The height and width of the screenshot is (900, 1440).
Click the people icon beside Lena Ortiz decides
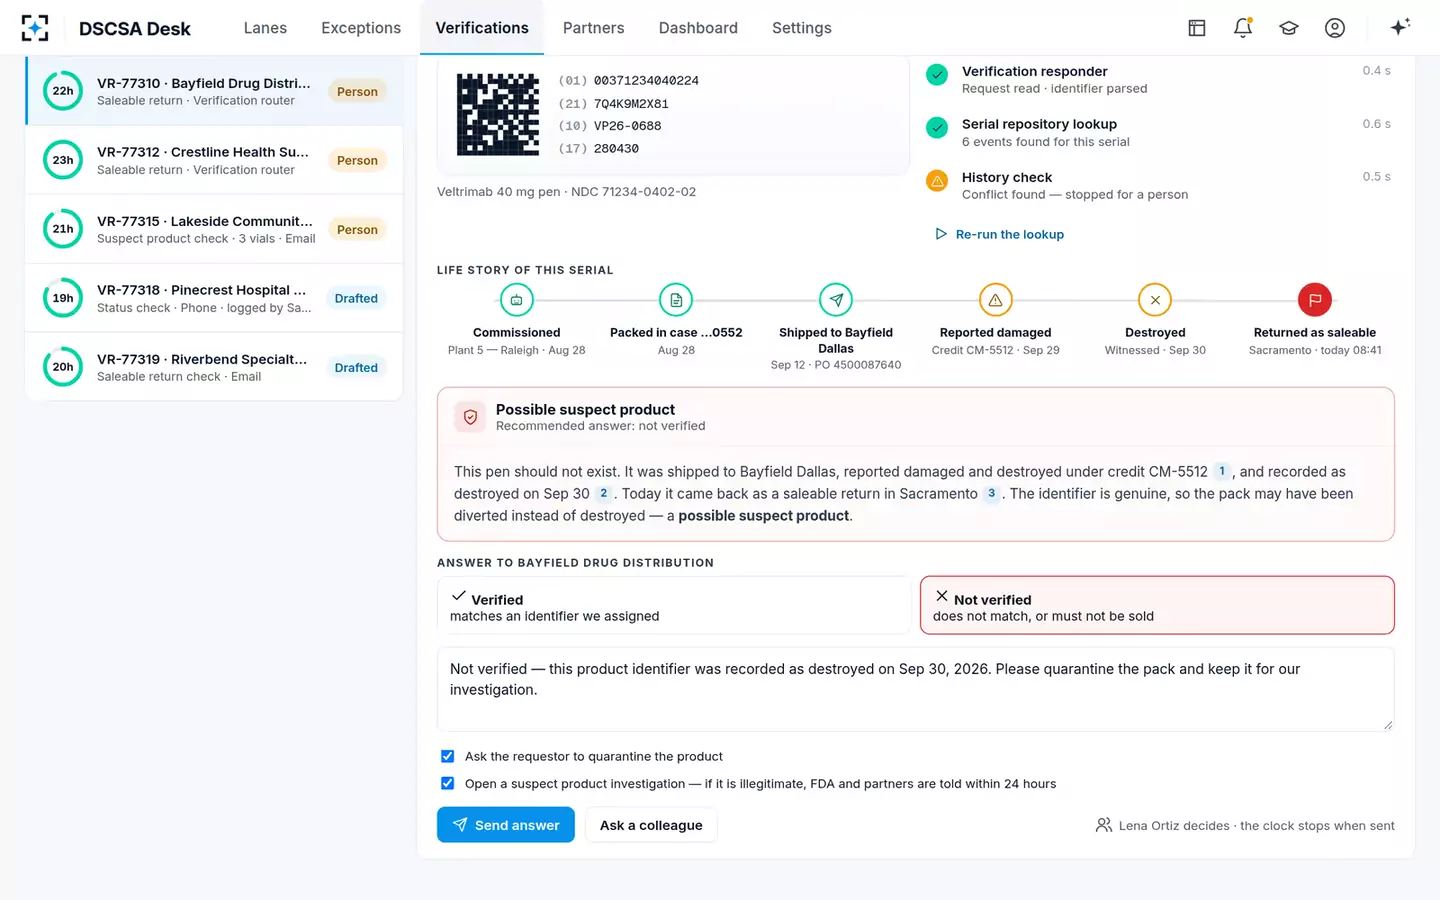click(1104, 825)
